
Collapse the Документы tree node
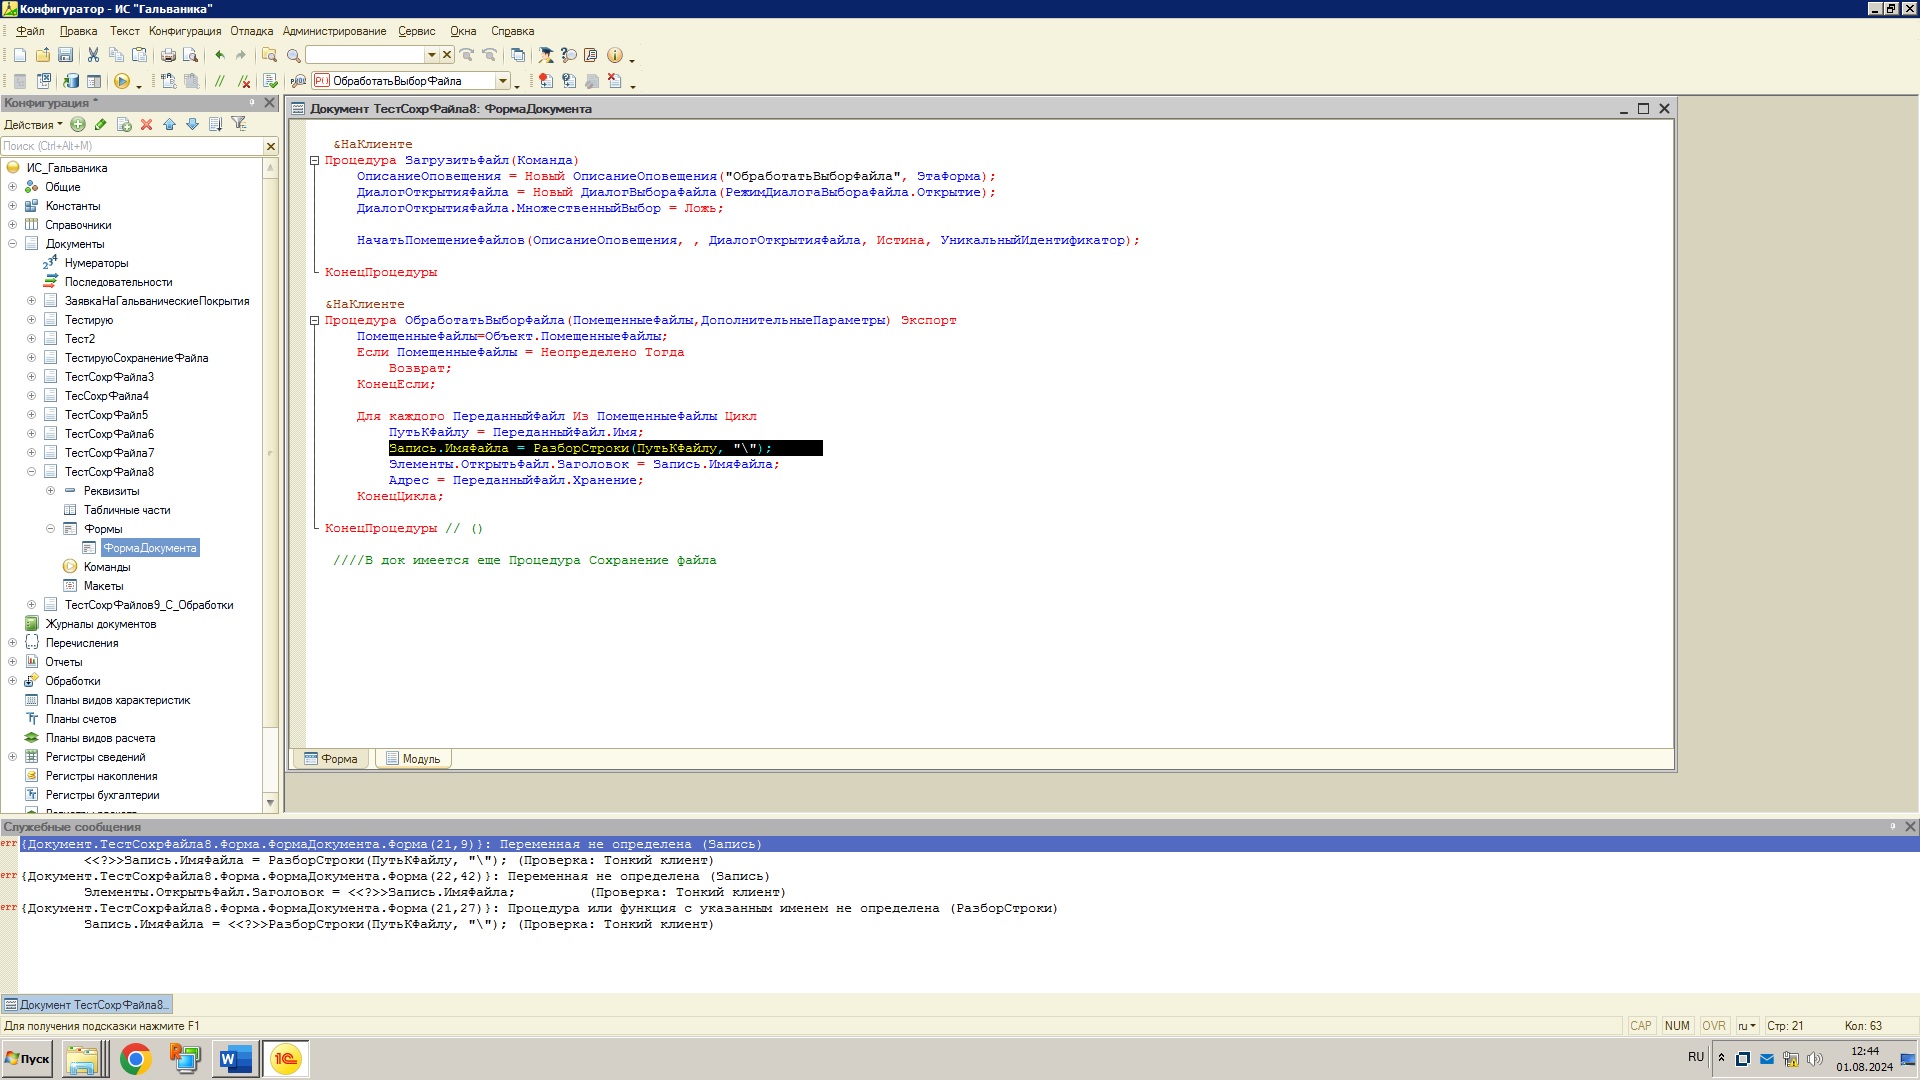pos(12,244)
